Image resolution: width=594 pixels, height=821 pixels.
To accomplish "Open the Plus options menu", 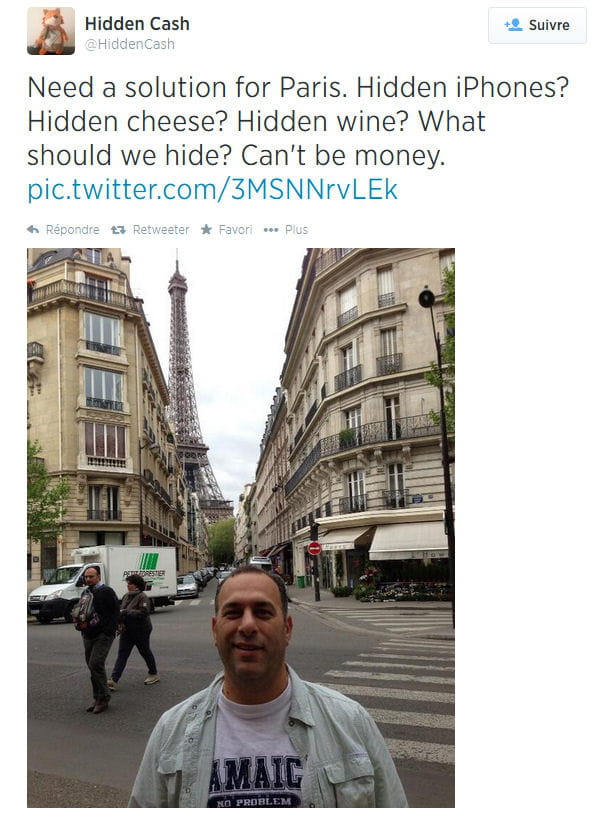I will pos(296,230).
